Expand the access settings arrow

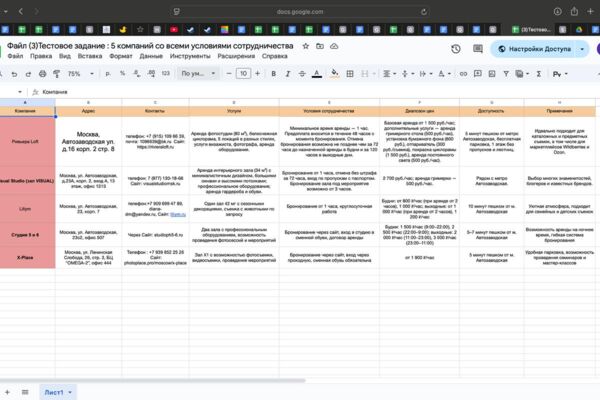pyautogui.click(x=582, y=49)
